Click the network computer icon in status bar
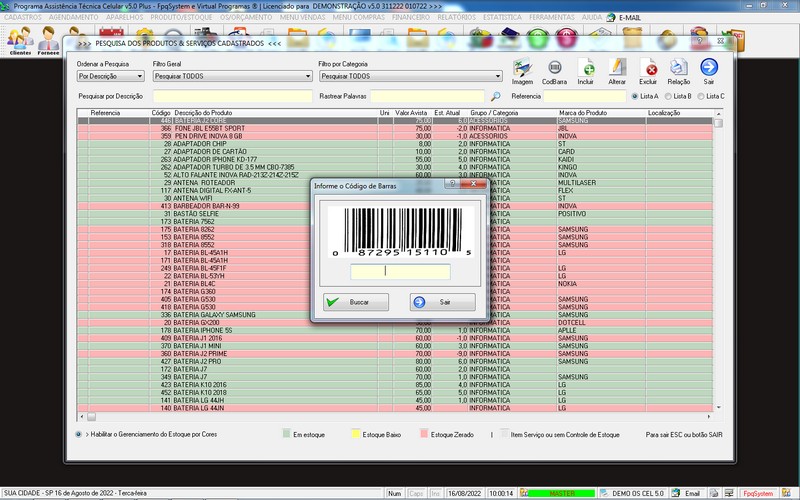The height and width of the screenshot is (500, 800). point(729,493)
